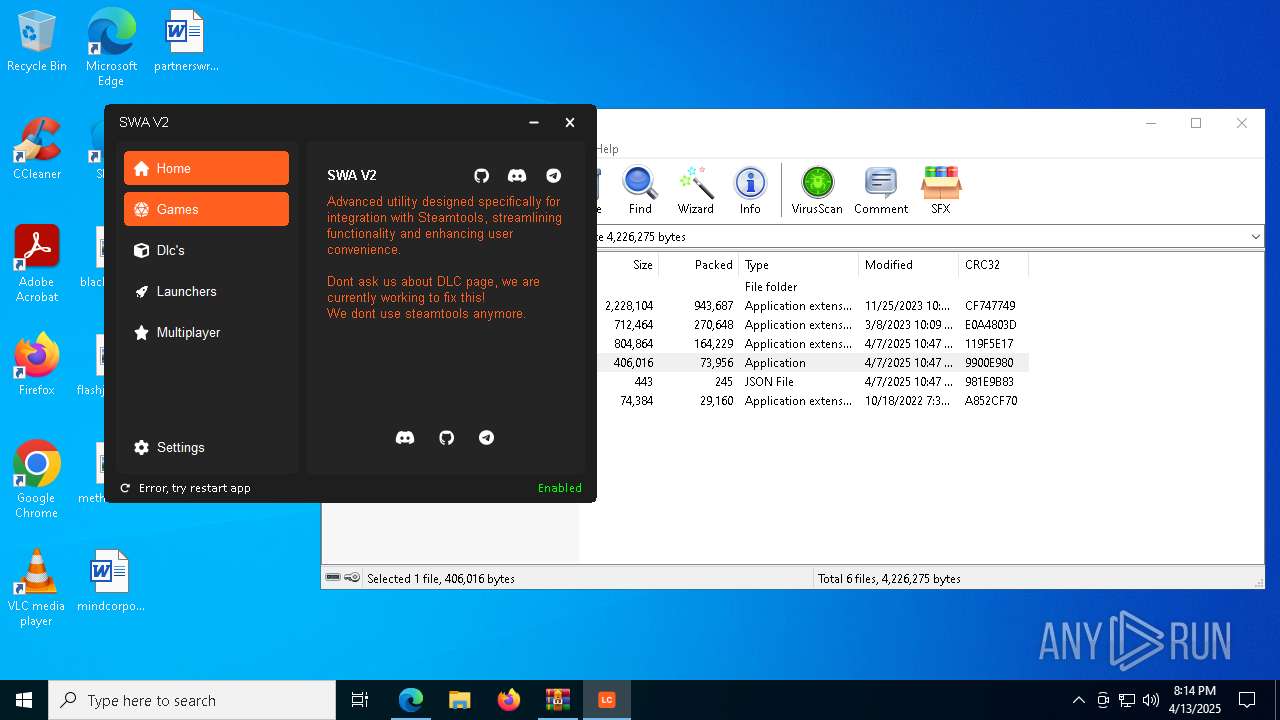Open the Discord icon in SWA V2 header
Image resolution: width=1280 pixels, height=720 pixels.
point(517,175)
